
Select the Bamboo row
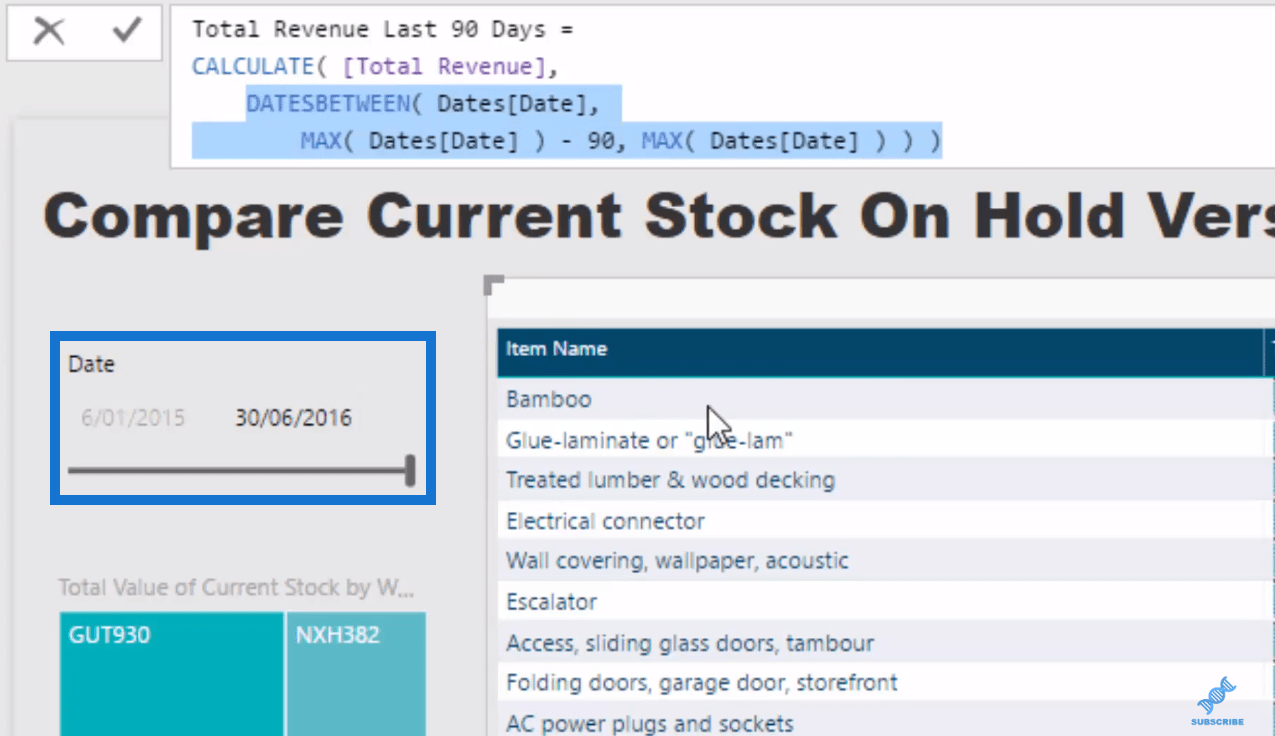point(885,399)
